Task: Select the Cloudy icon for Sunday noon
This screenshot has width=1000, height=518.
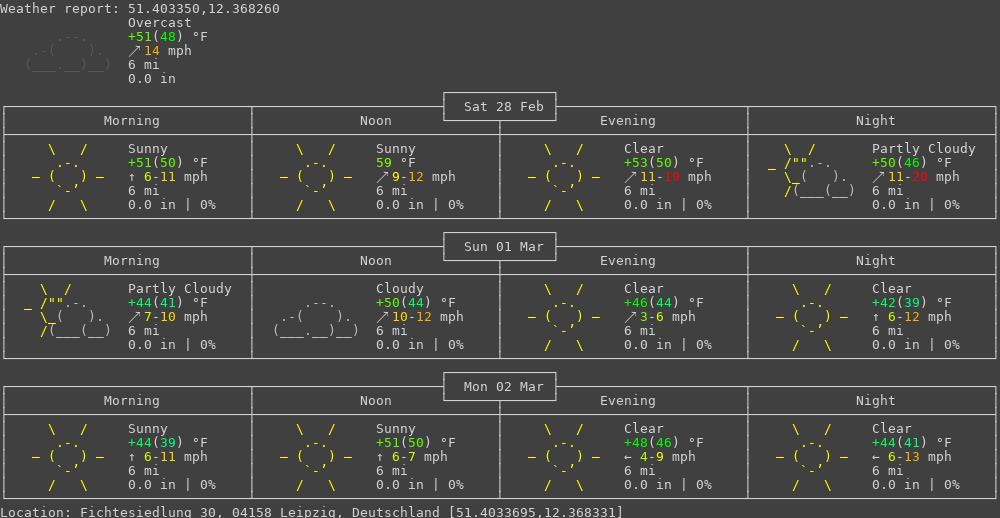Action: [x=316, y=317]
